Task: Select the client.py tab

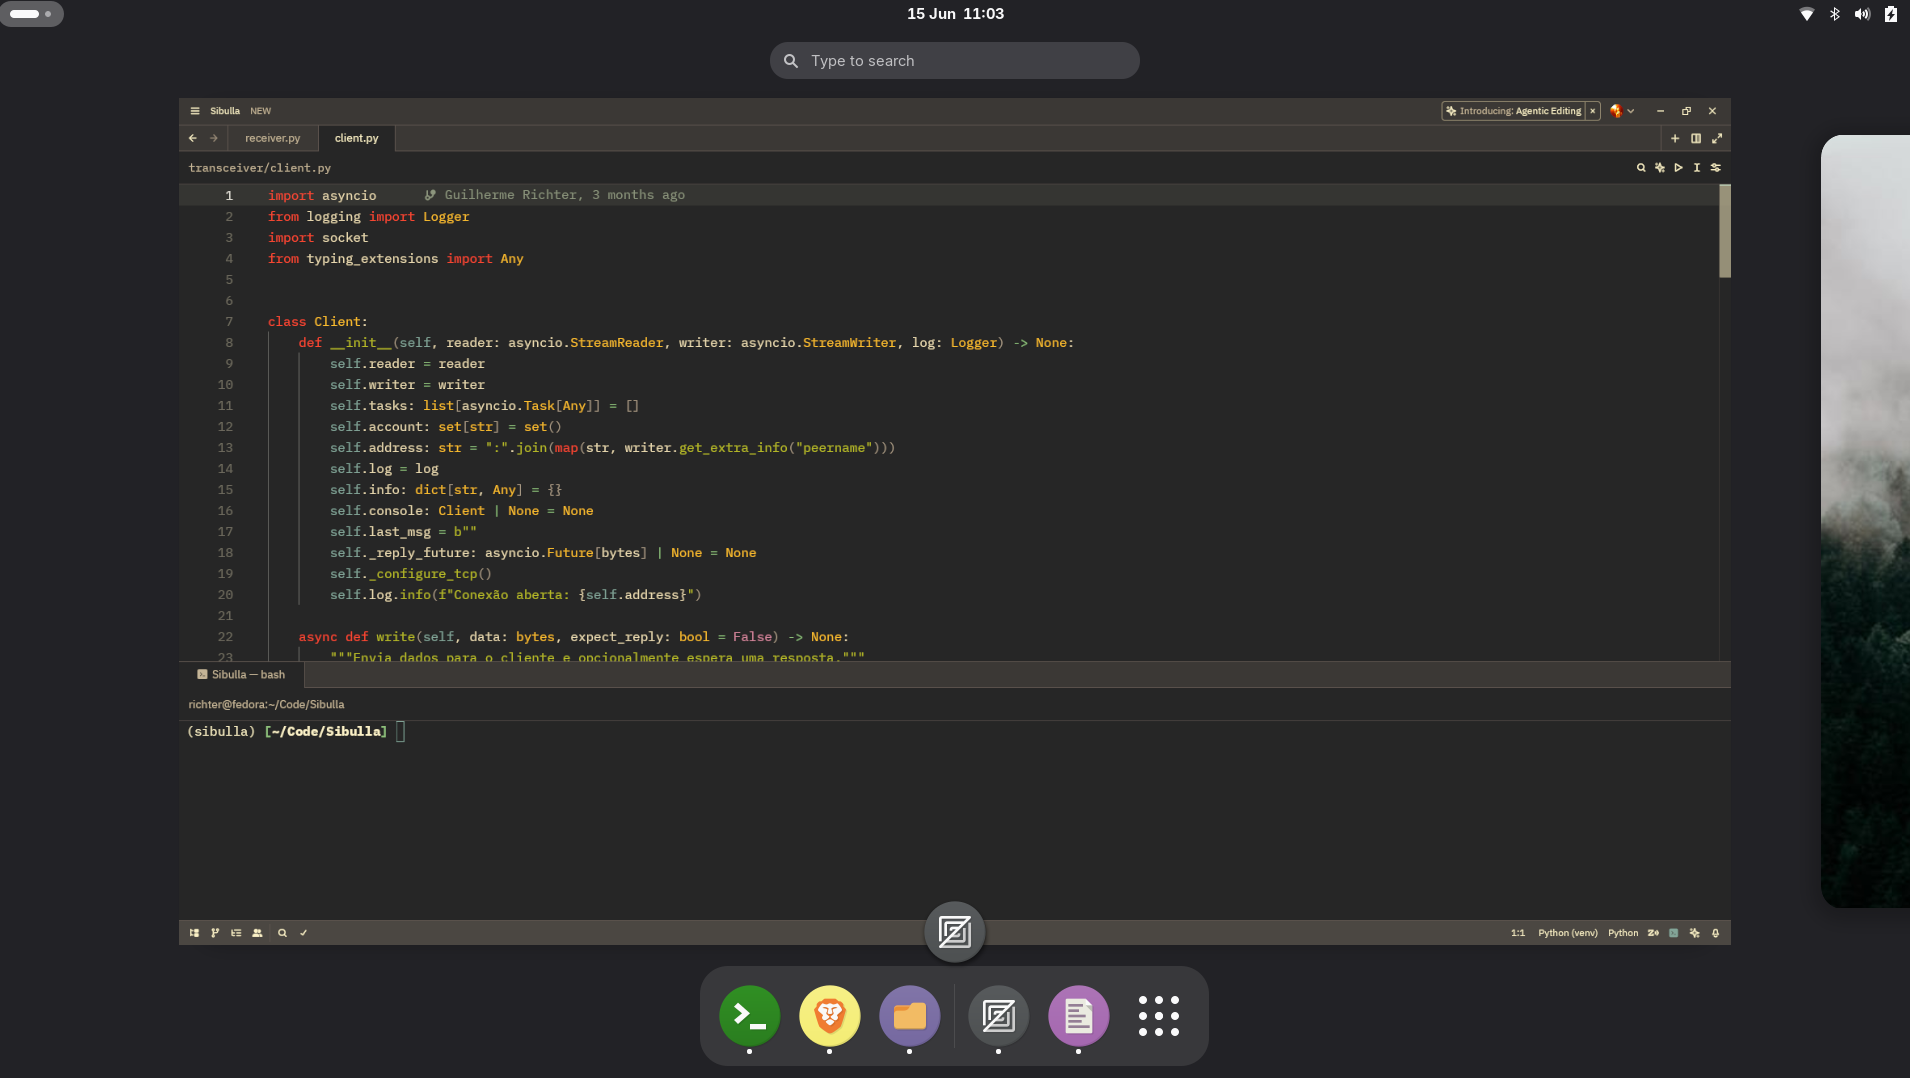Action: coord(356,138)
